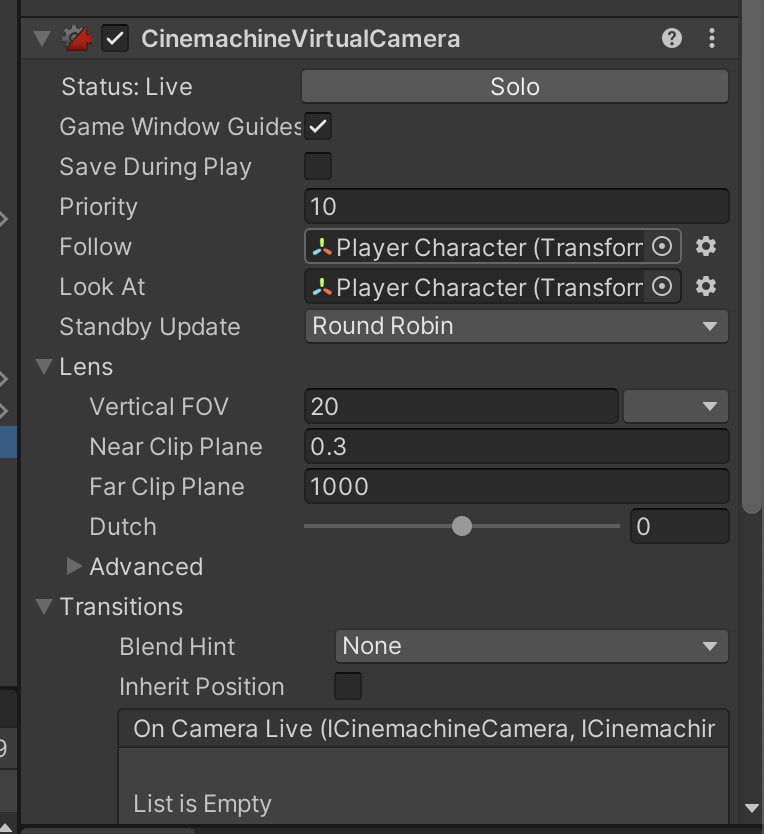The height and width of the screenshot is (834, 764).
Task: Open object picker for Look At field
Action: (662, 287)
